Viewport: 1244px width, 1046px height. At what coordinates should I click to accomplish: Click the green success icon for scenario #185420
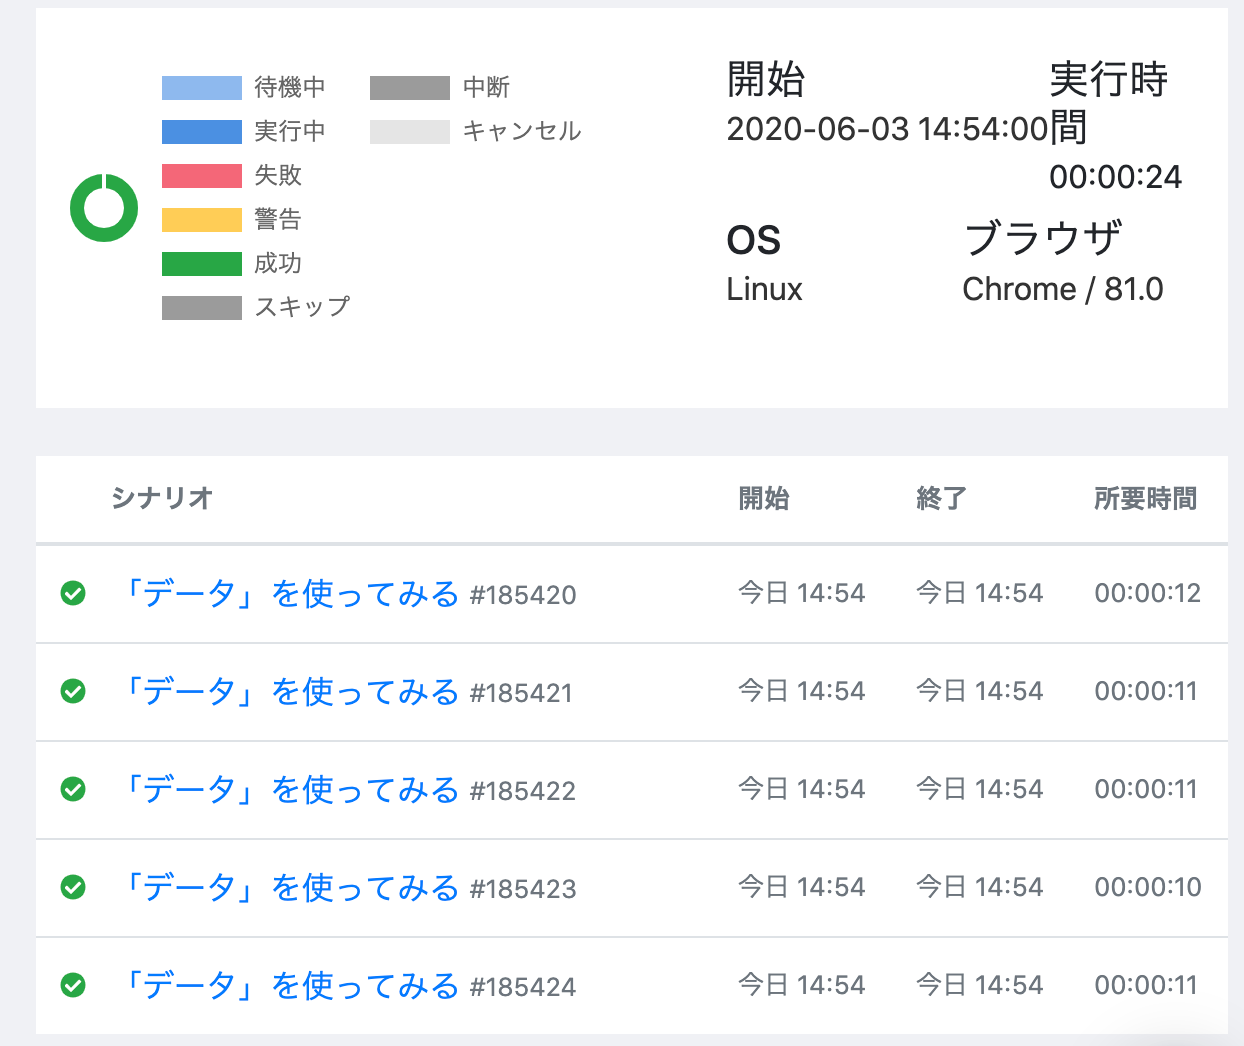(73, 593)
